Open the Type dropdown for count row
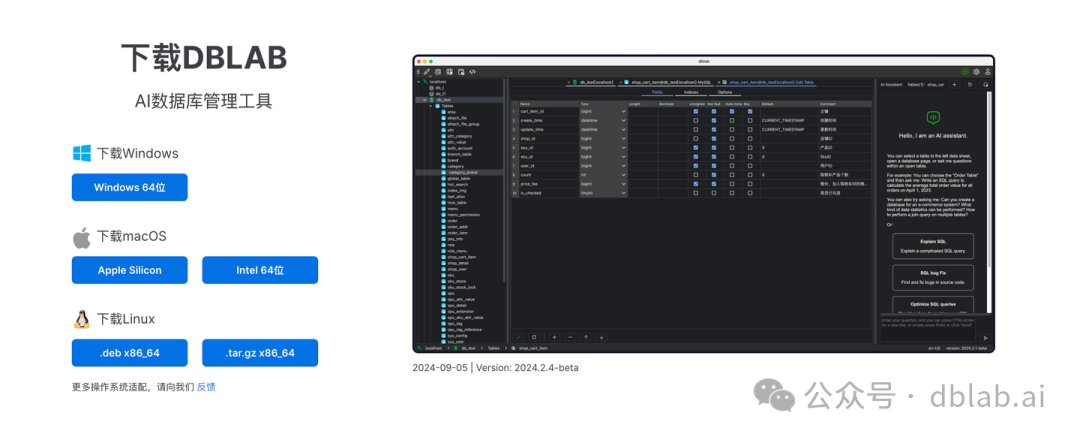This screenshot has height=440, width=1080. 623,175
